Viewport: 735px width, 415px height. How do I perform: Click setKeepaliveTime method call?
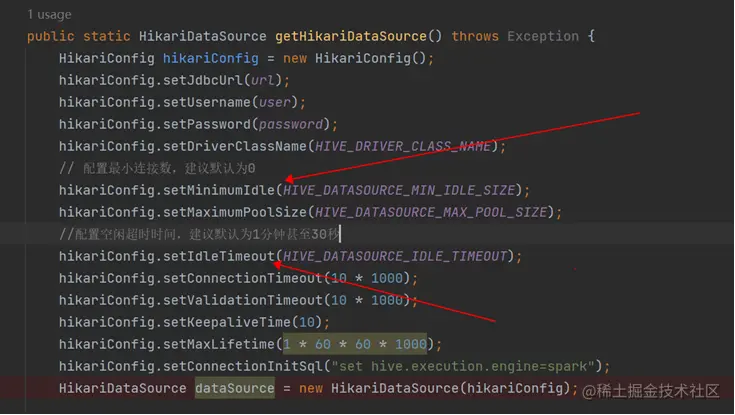coord(227,322)
